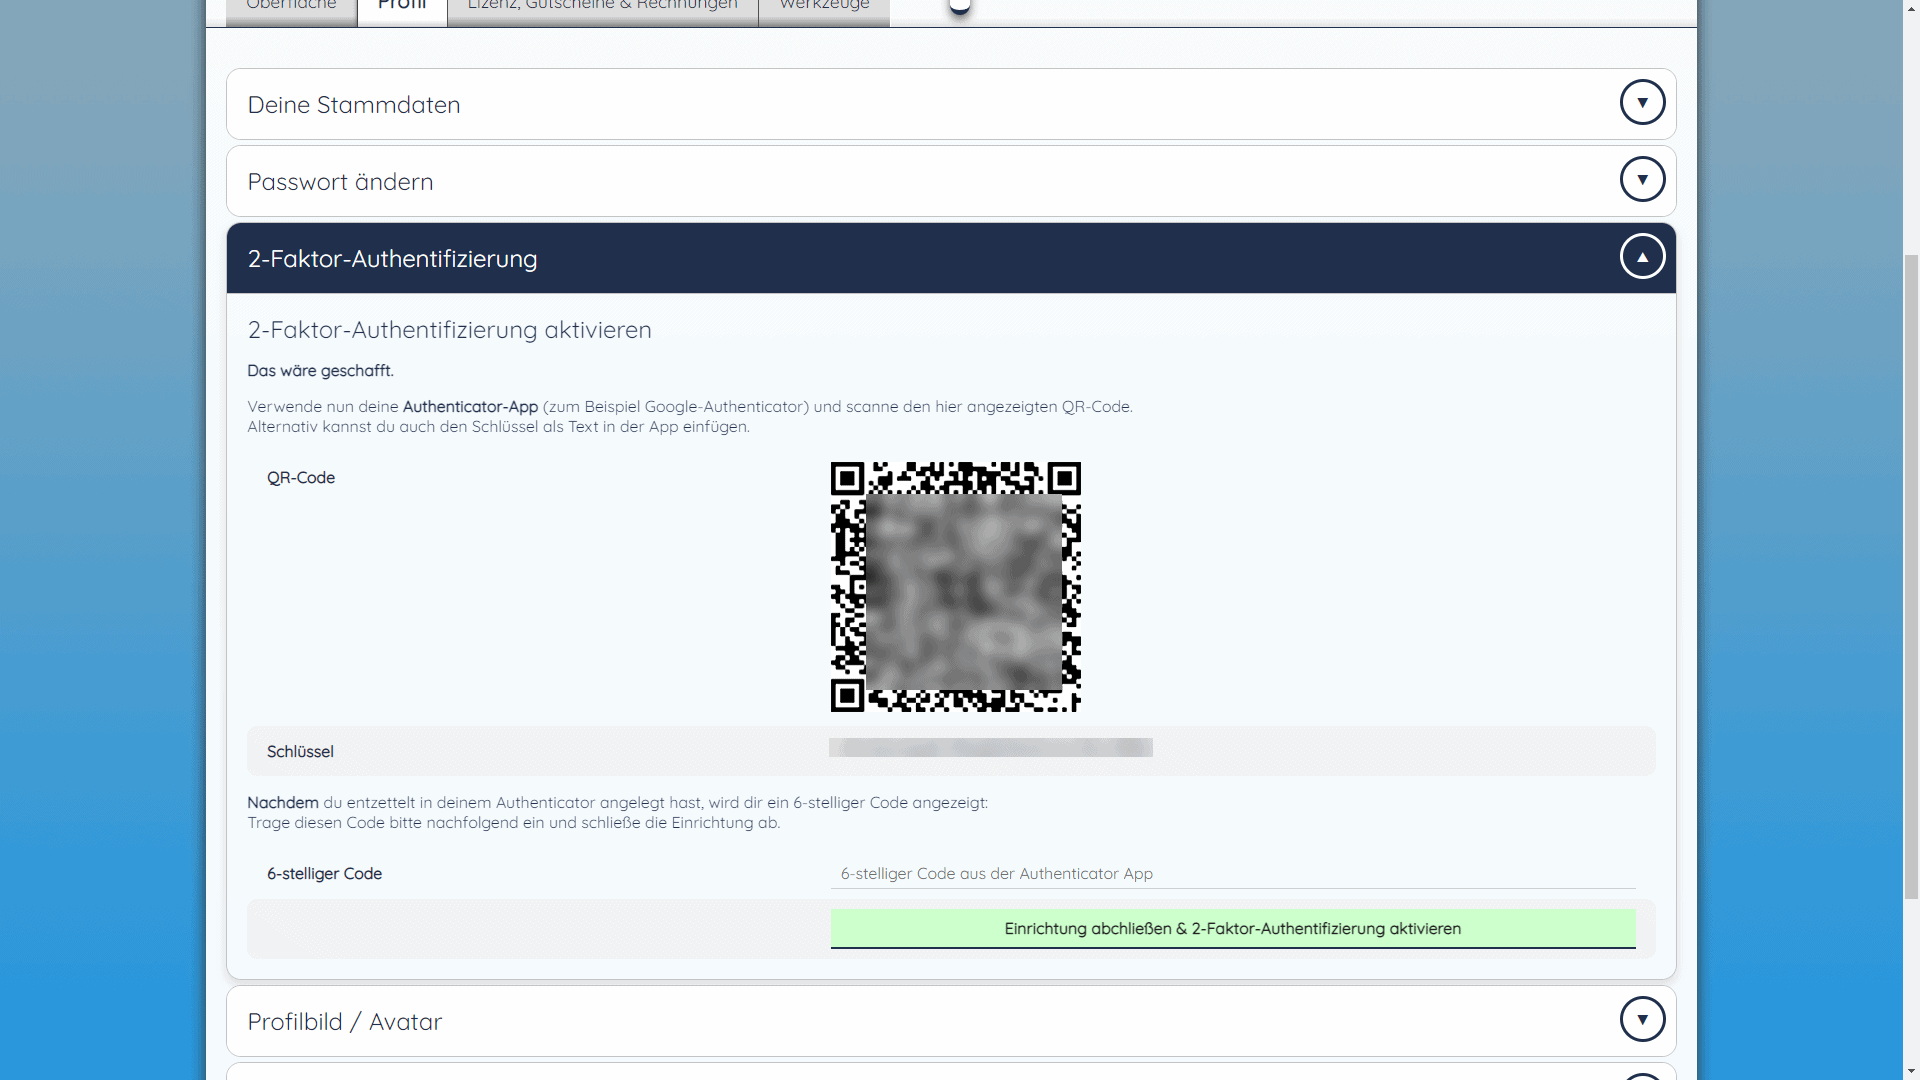Click Einrichtung abschließen & 2-Faktor-Authentifizierung aktivieren button
The width and height of the screenshot is (1920, 1080).
1233,929
